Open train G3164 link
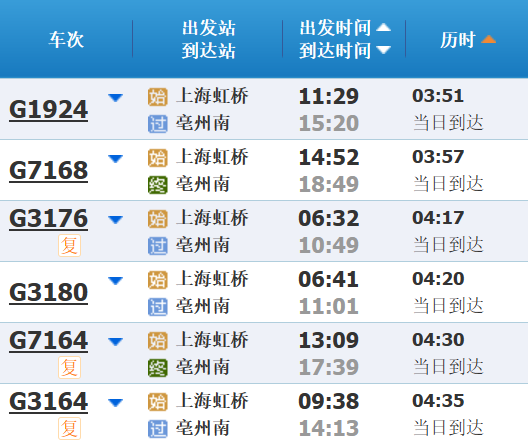Image resolution: width=528 pixels, height=441 pixels. coord(48,401)
